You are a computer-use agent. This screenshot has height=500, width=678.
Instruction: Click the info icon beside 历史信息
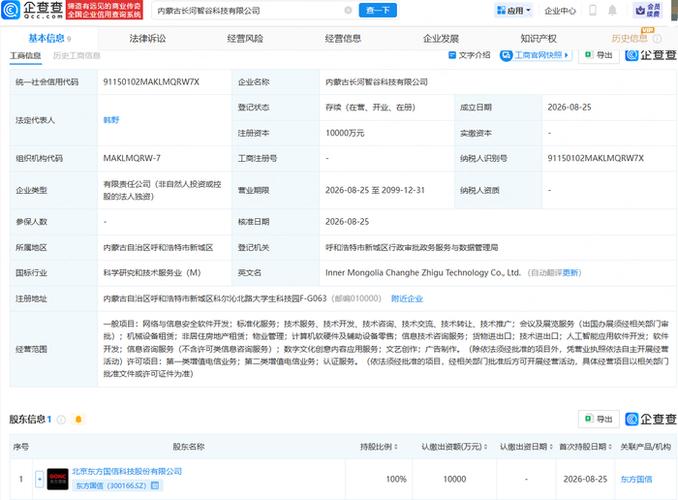(x=657, y=39)
